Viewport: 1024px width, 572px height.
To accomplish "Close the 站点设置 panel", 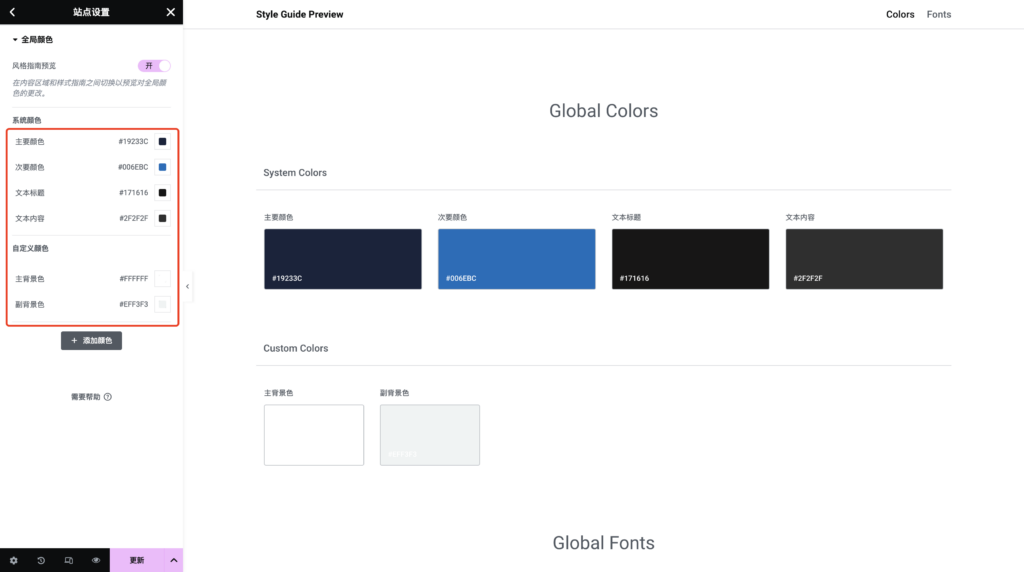I will pyautogui.click(x=170, y=12).
